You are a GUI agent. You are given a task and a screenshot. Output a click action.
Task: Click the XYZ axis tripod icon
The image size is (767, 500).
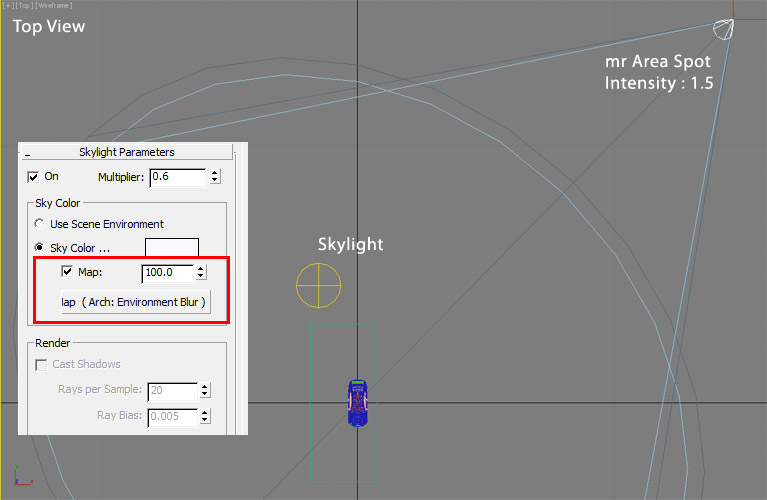point(23,476)
